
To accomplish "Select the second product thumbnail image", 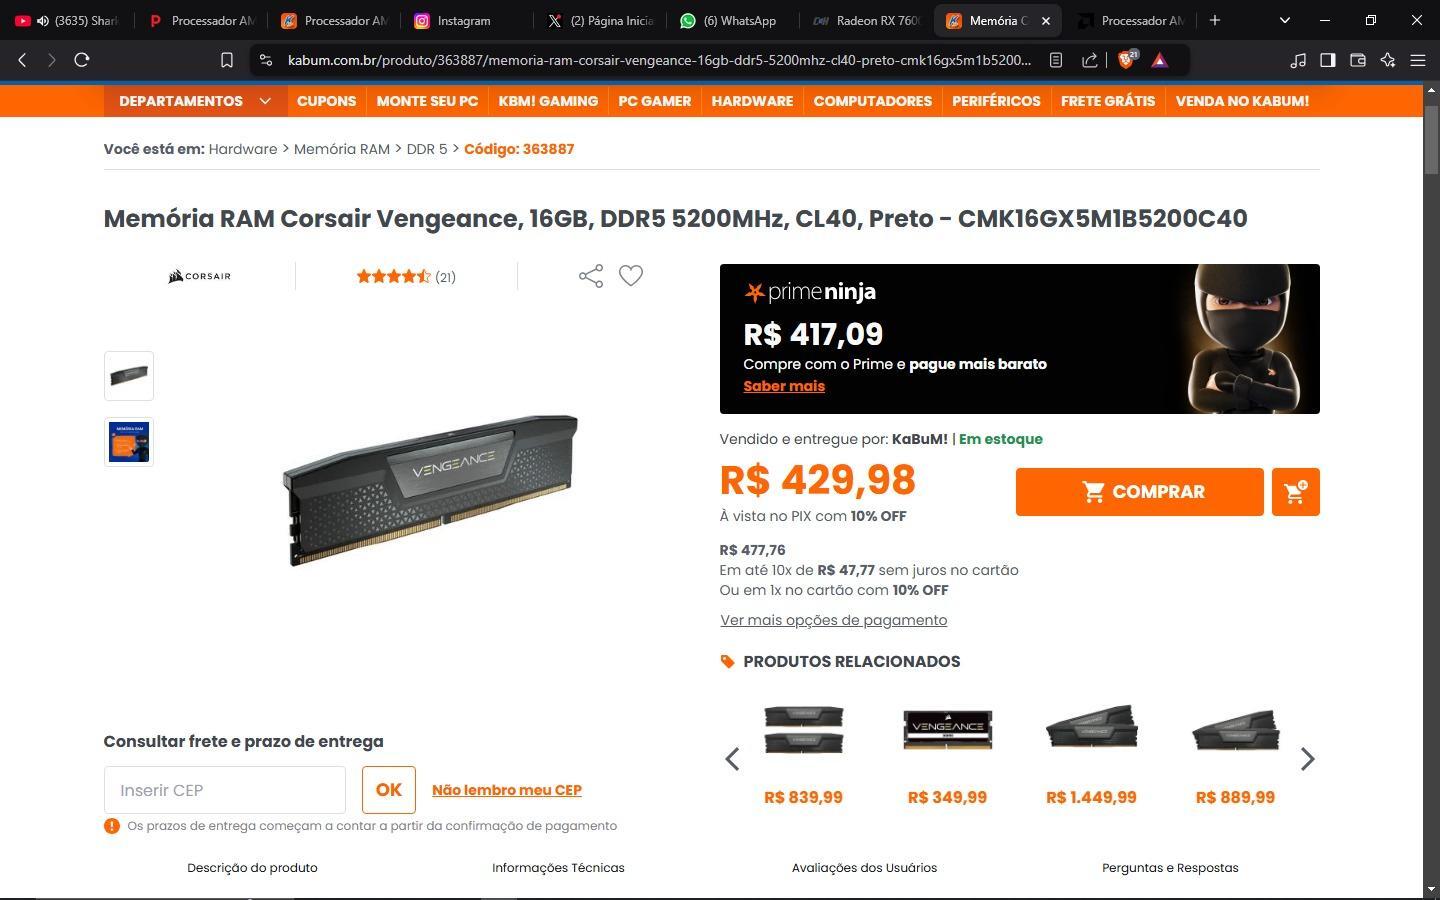I will [x=129, y=442].
